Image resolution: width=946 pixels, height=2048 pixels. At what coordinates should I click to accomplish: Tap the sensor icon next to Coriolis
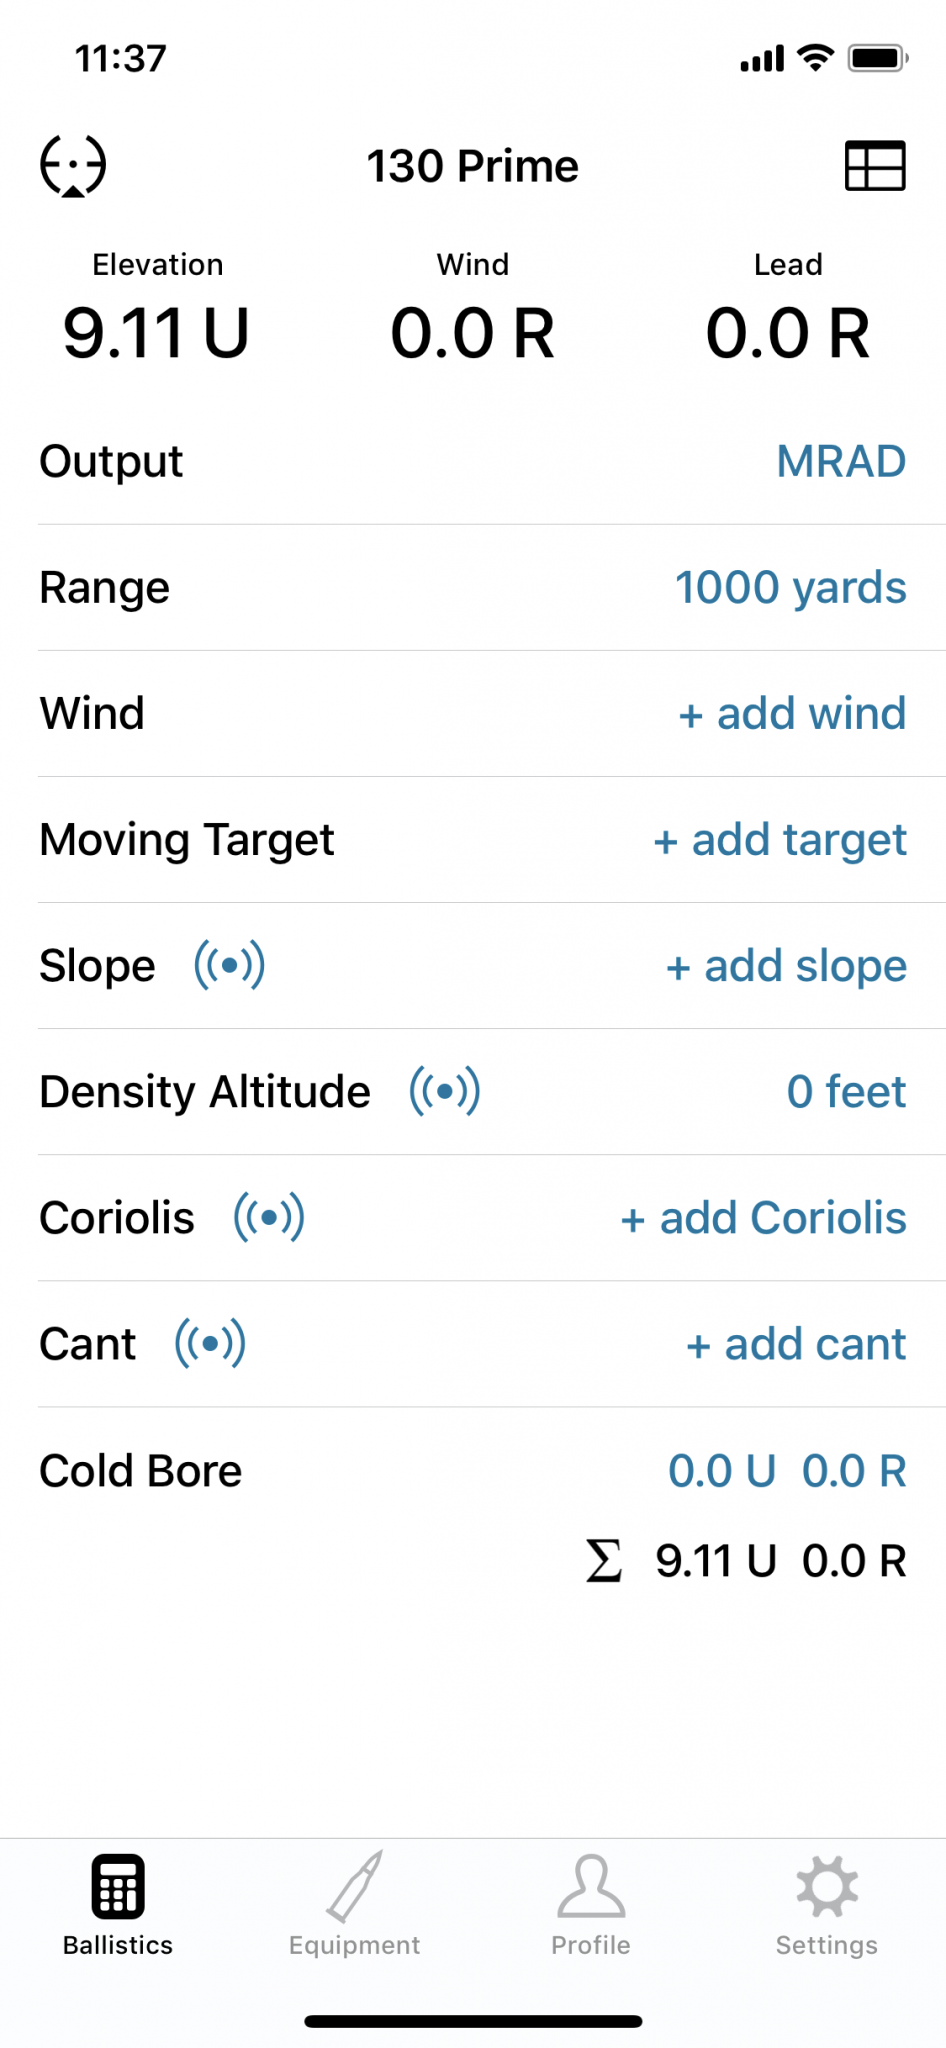tap(269, 1217)
